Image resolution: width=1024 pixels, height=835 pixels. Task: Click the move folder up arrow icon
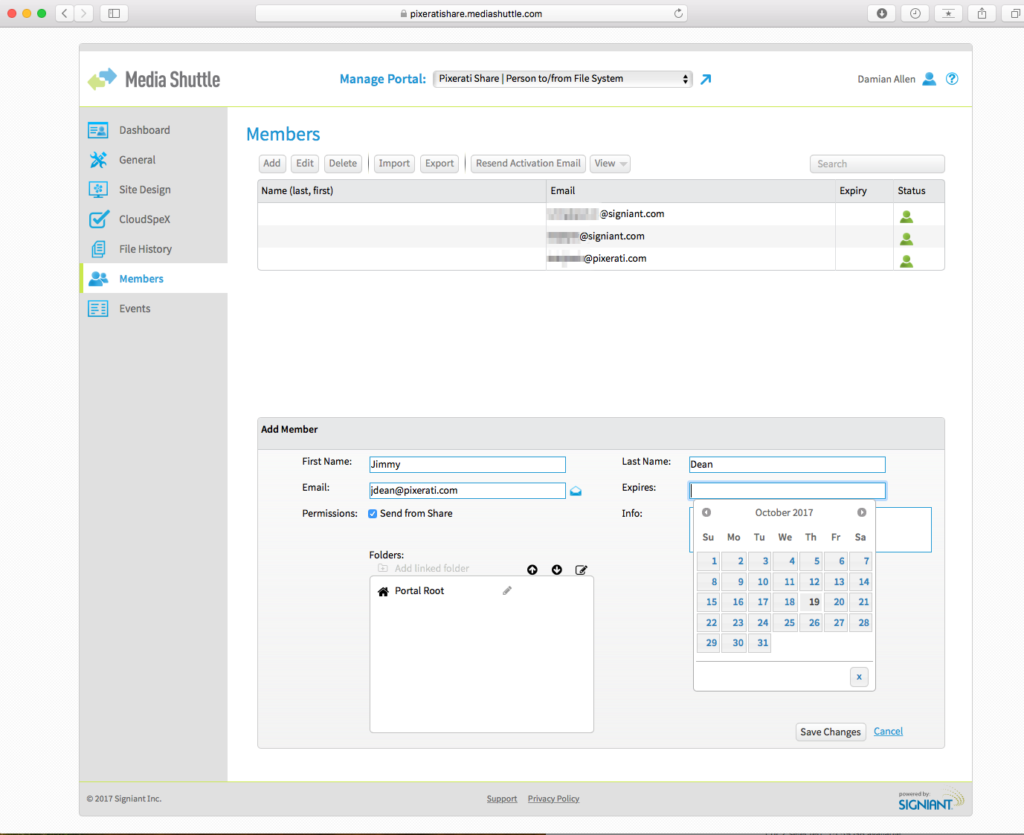[x=532, y=570]
